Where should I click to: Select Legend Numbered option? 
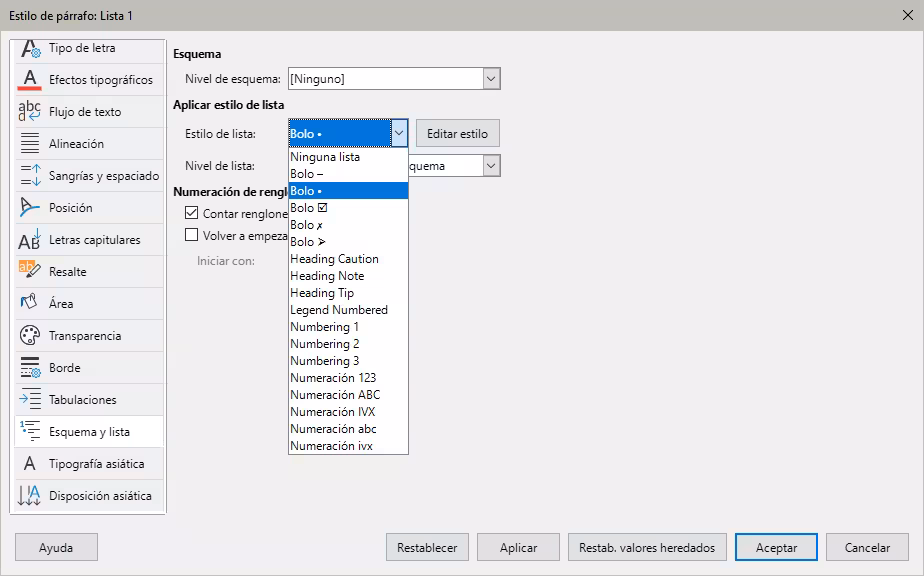(x=348, y=310)
